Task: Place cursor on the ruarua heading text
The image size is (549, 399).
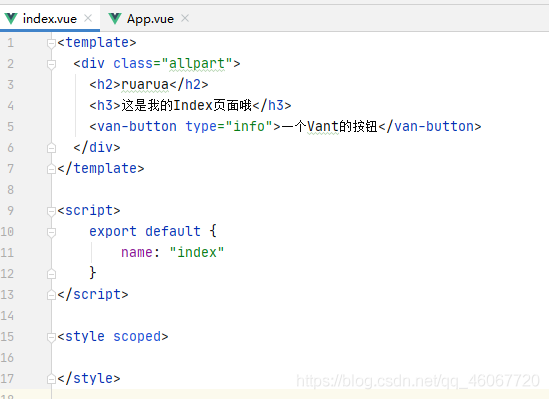Action: 145,84
